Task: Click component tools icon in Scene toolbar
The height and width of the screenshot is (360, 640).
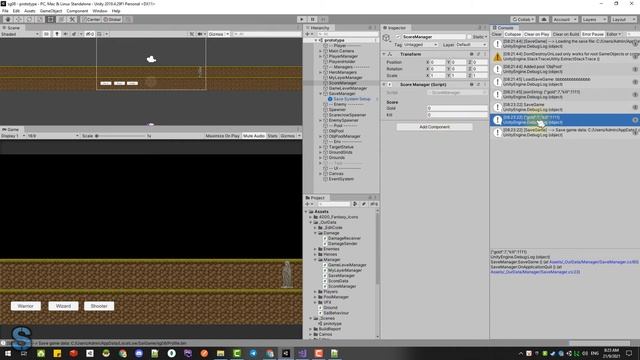Action: (x=191, y=34)
